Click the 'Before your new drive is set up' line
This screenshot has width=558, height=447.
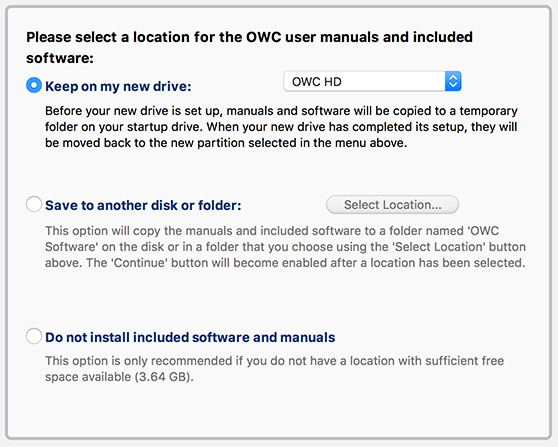(x=281, y=111)
